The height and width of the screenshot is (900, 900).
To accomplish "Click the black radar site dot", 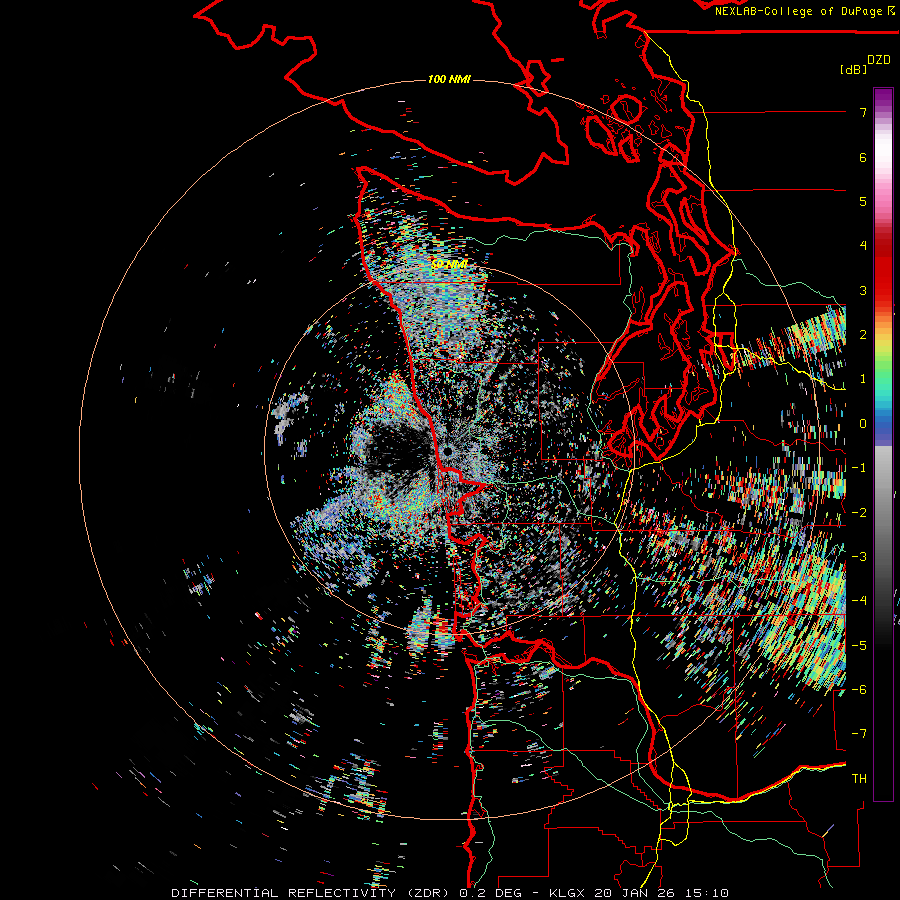I will point(447,452).
